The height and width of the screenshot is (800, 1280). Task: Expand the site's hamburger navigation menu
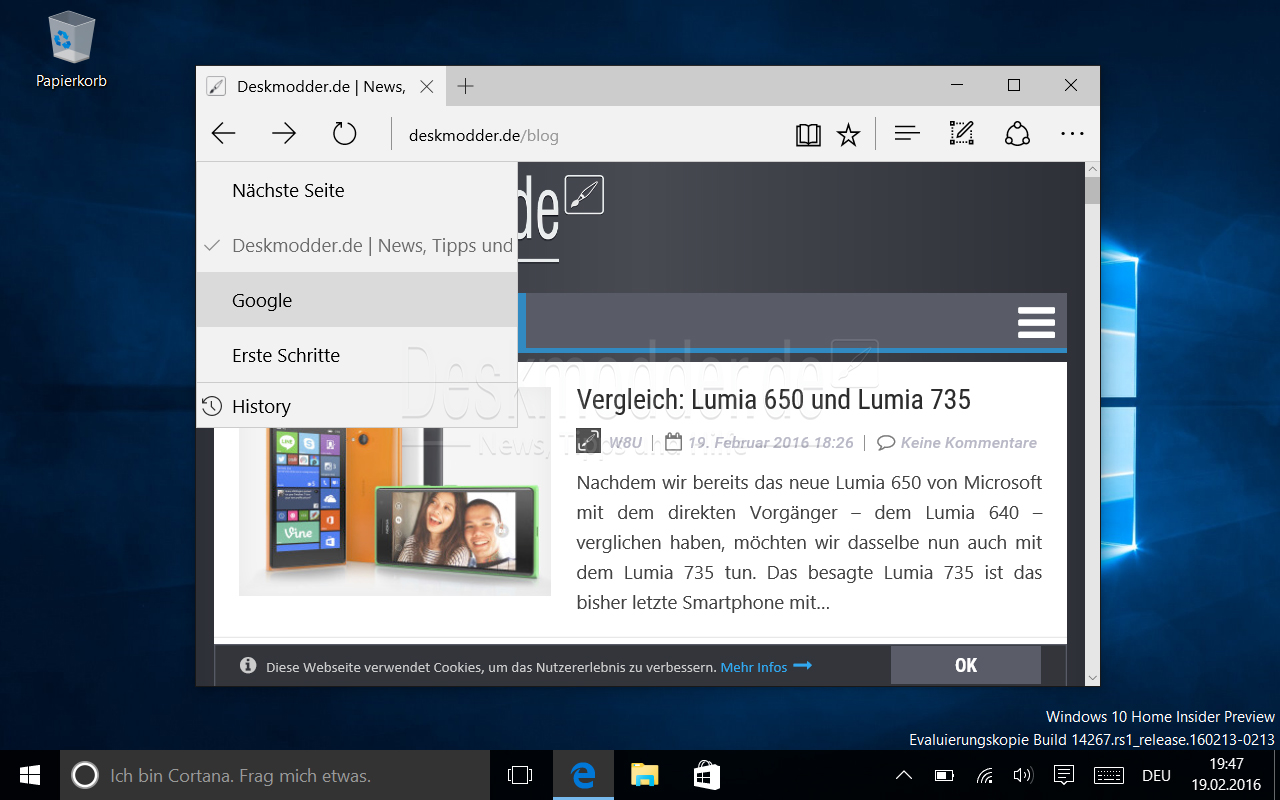1036,323
